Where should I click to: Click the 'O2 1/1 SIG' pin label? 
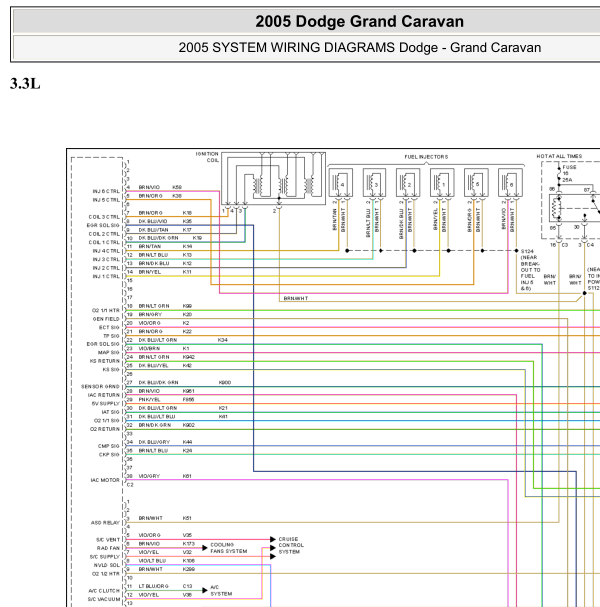[x=107, y=420]
